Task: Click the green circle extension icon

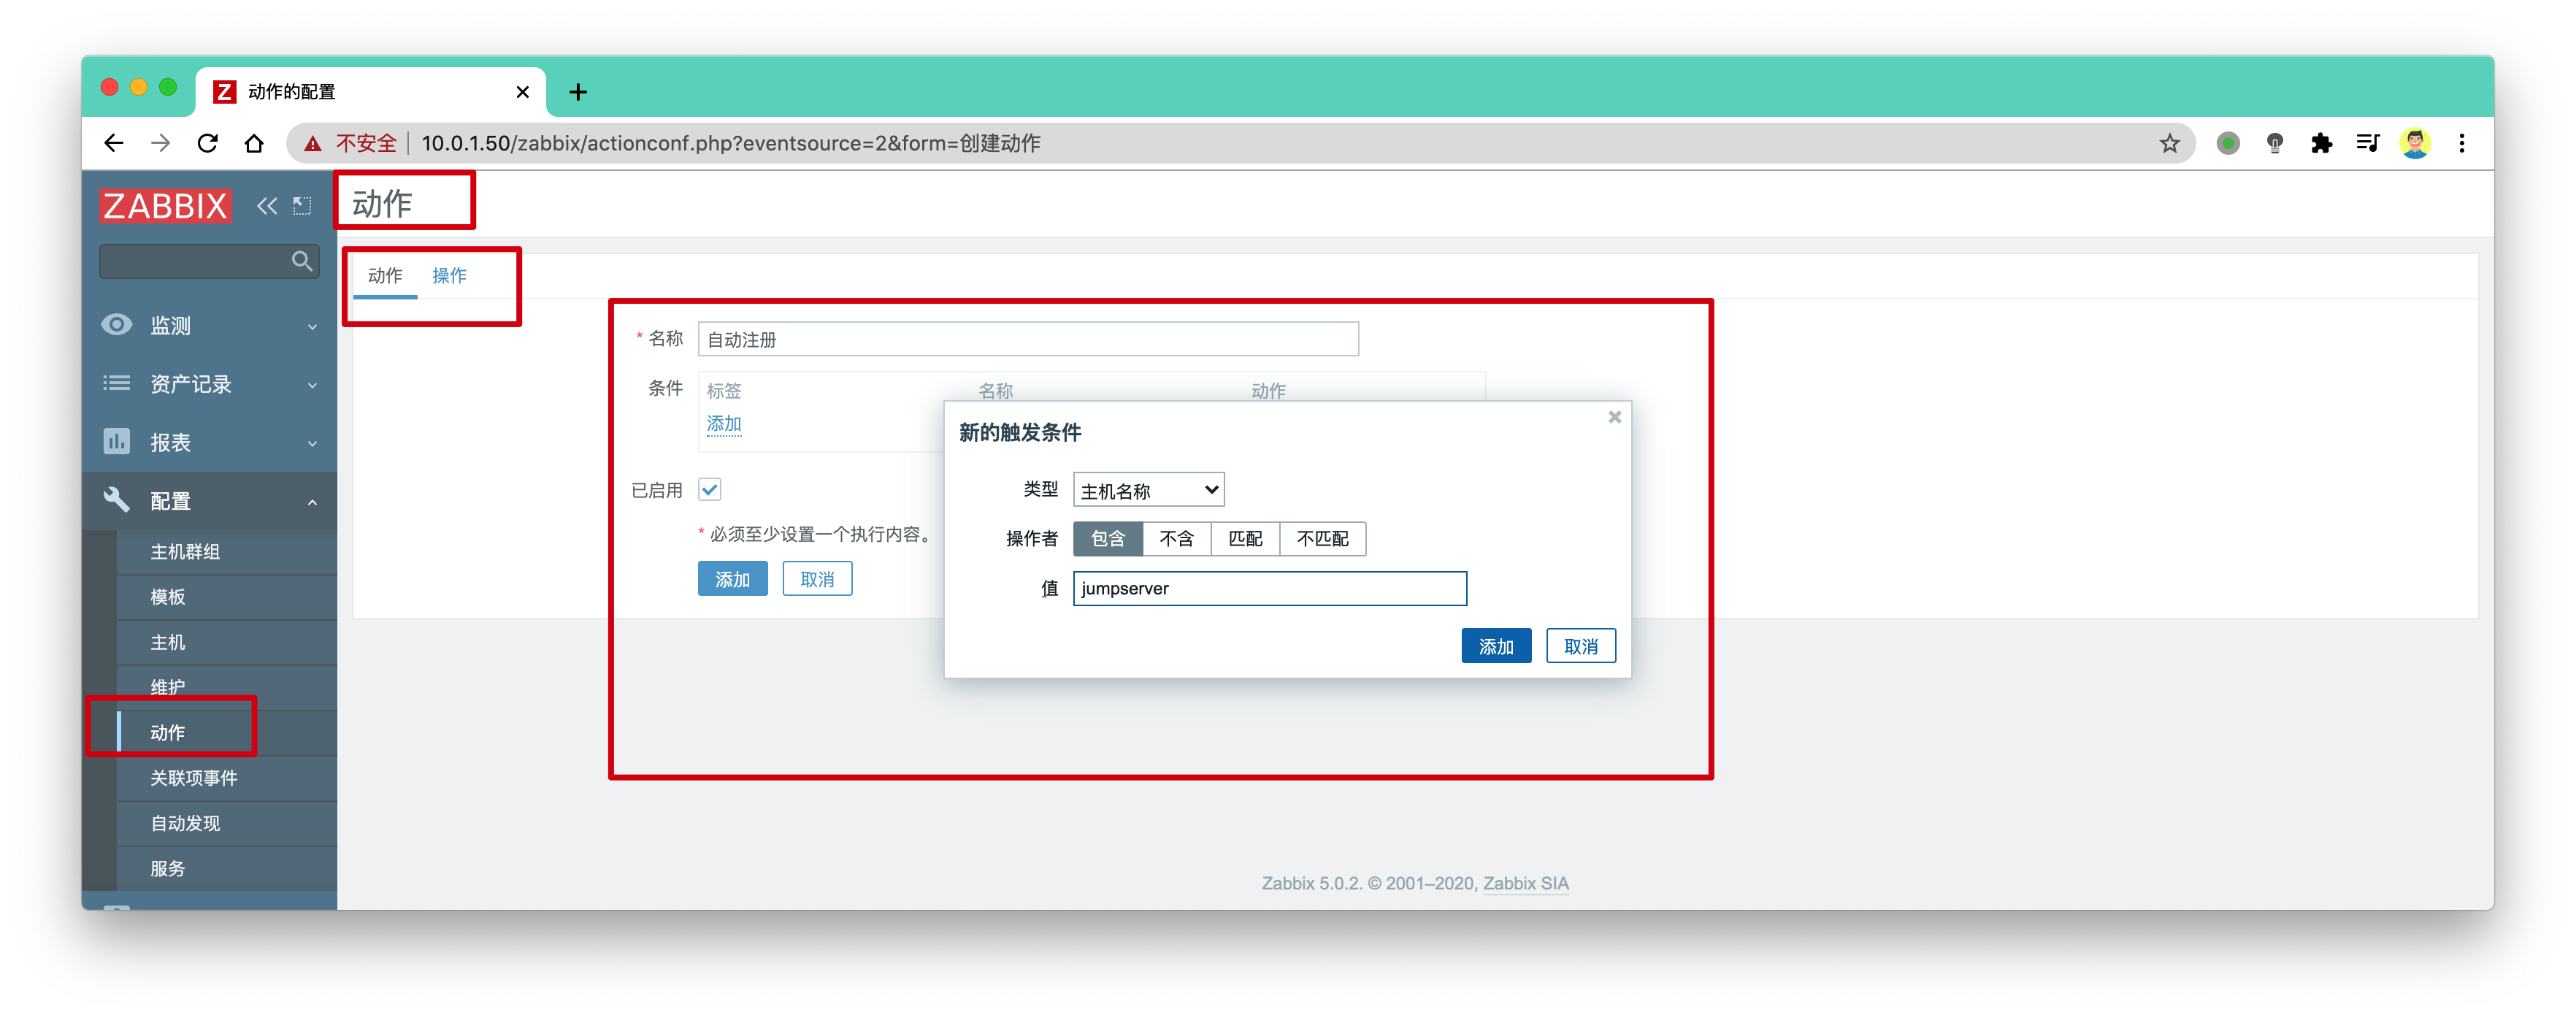Action: coord(2227,143)
